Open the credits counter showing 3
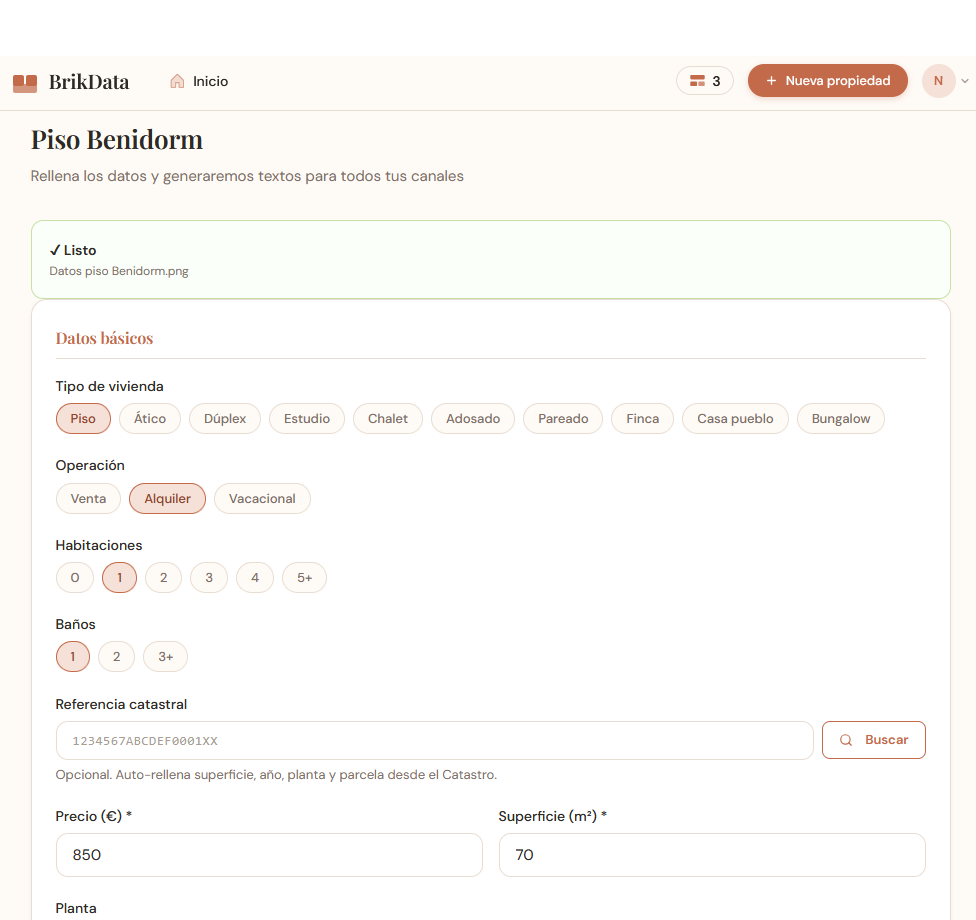The height and width of the screenshot is (920, 976). (705, 81)
